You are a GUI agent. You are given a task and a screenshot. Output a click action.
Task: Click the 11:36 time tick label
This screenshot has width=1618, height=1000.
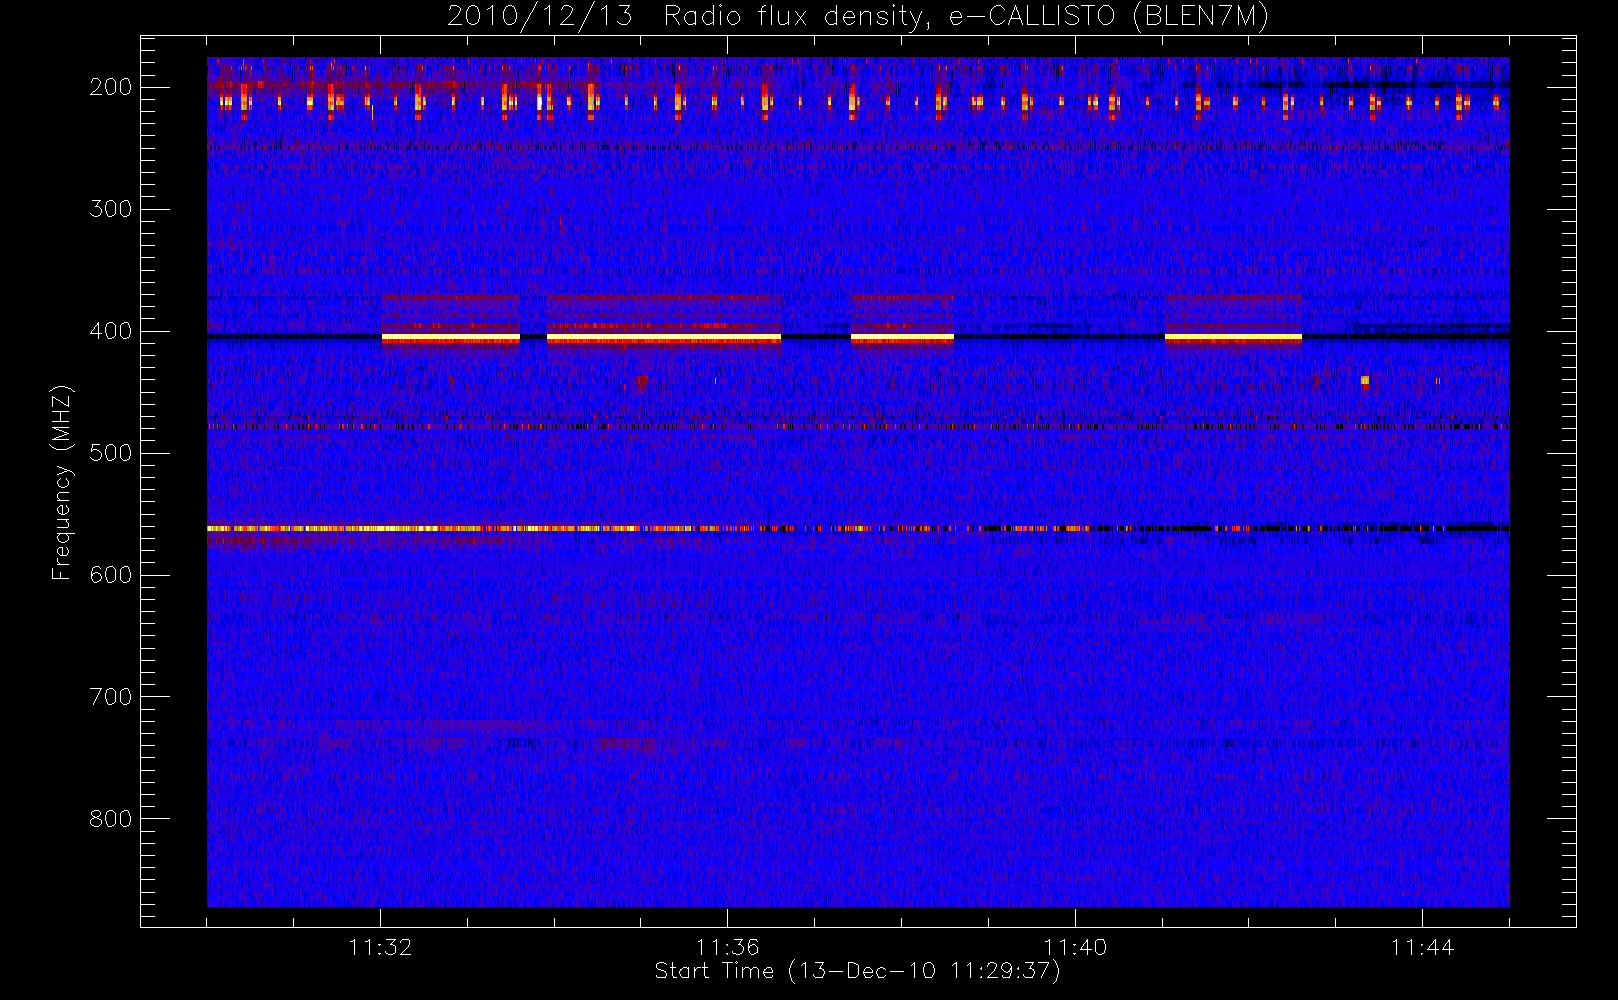point(728,947)
